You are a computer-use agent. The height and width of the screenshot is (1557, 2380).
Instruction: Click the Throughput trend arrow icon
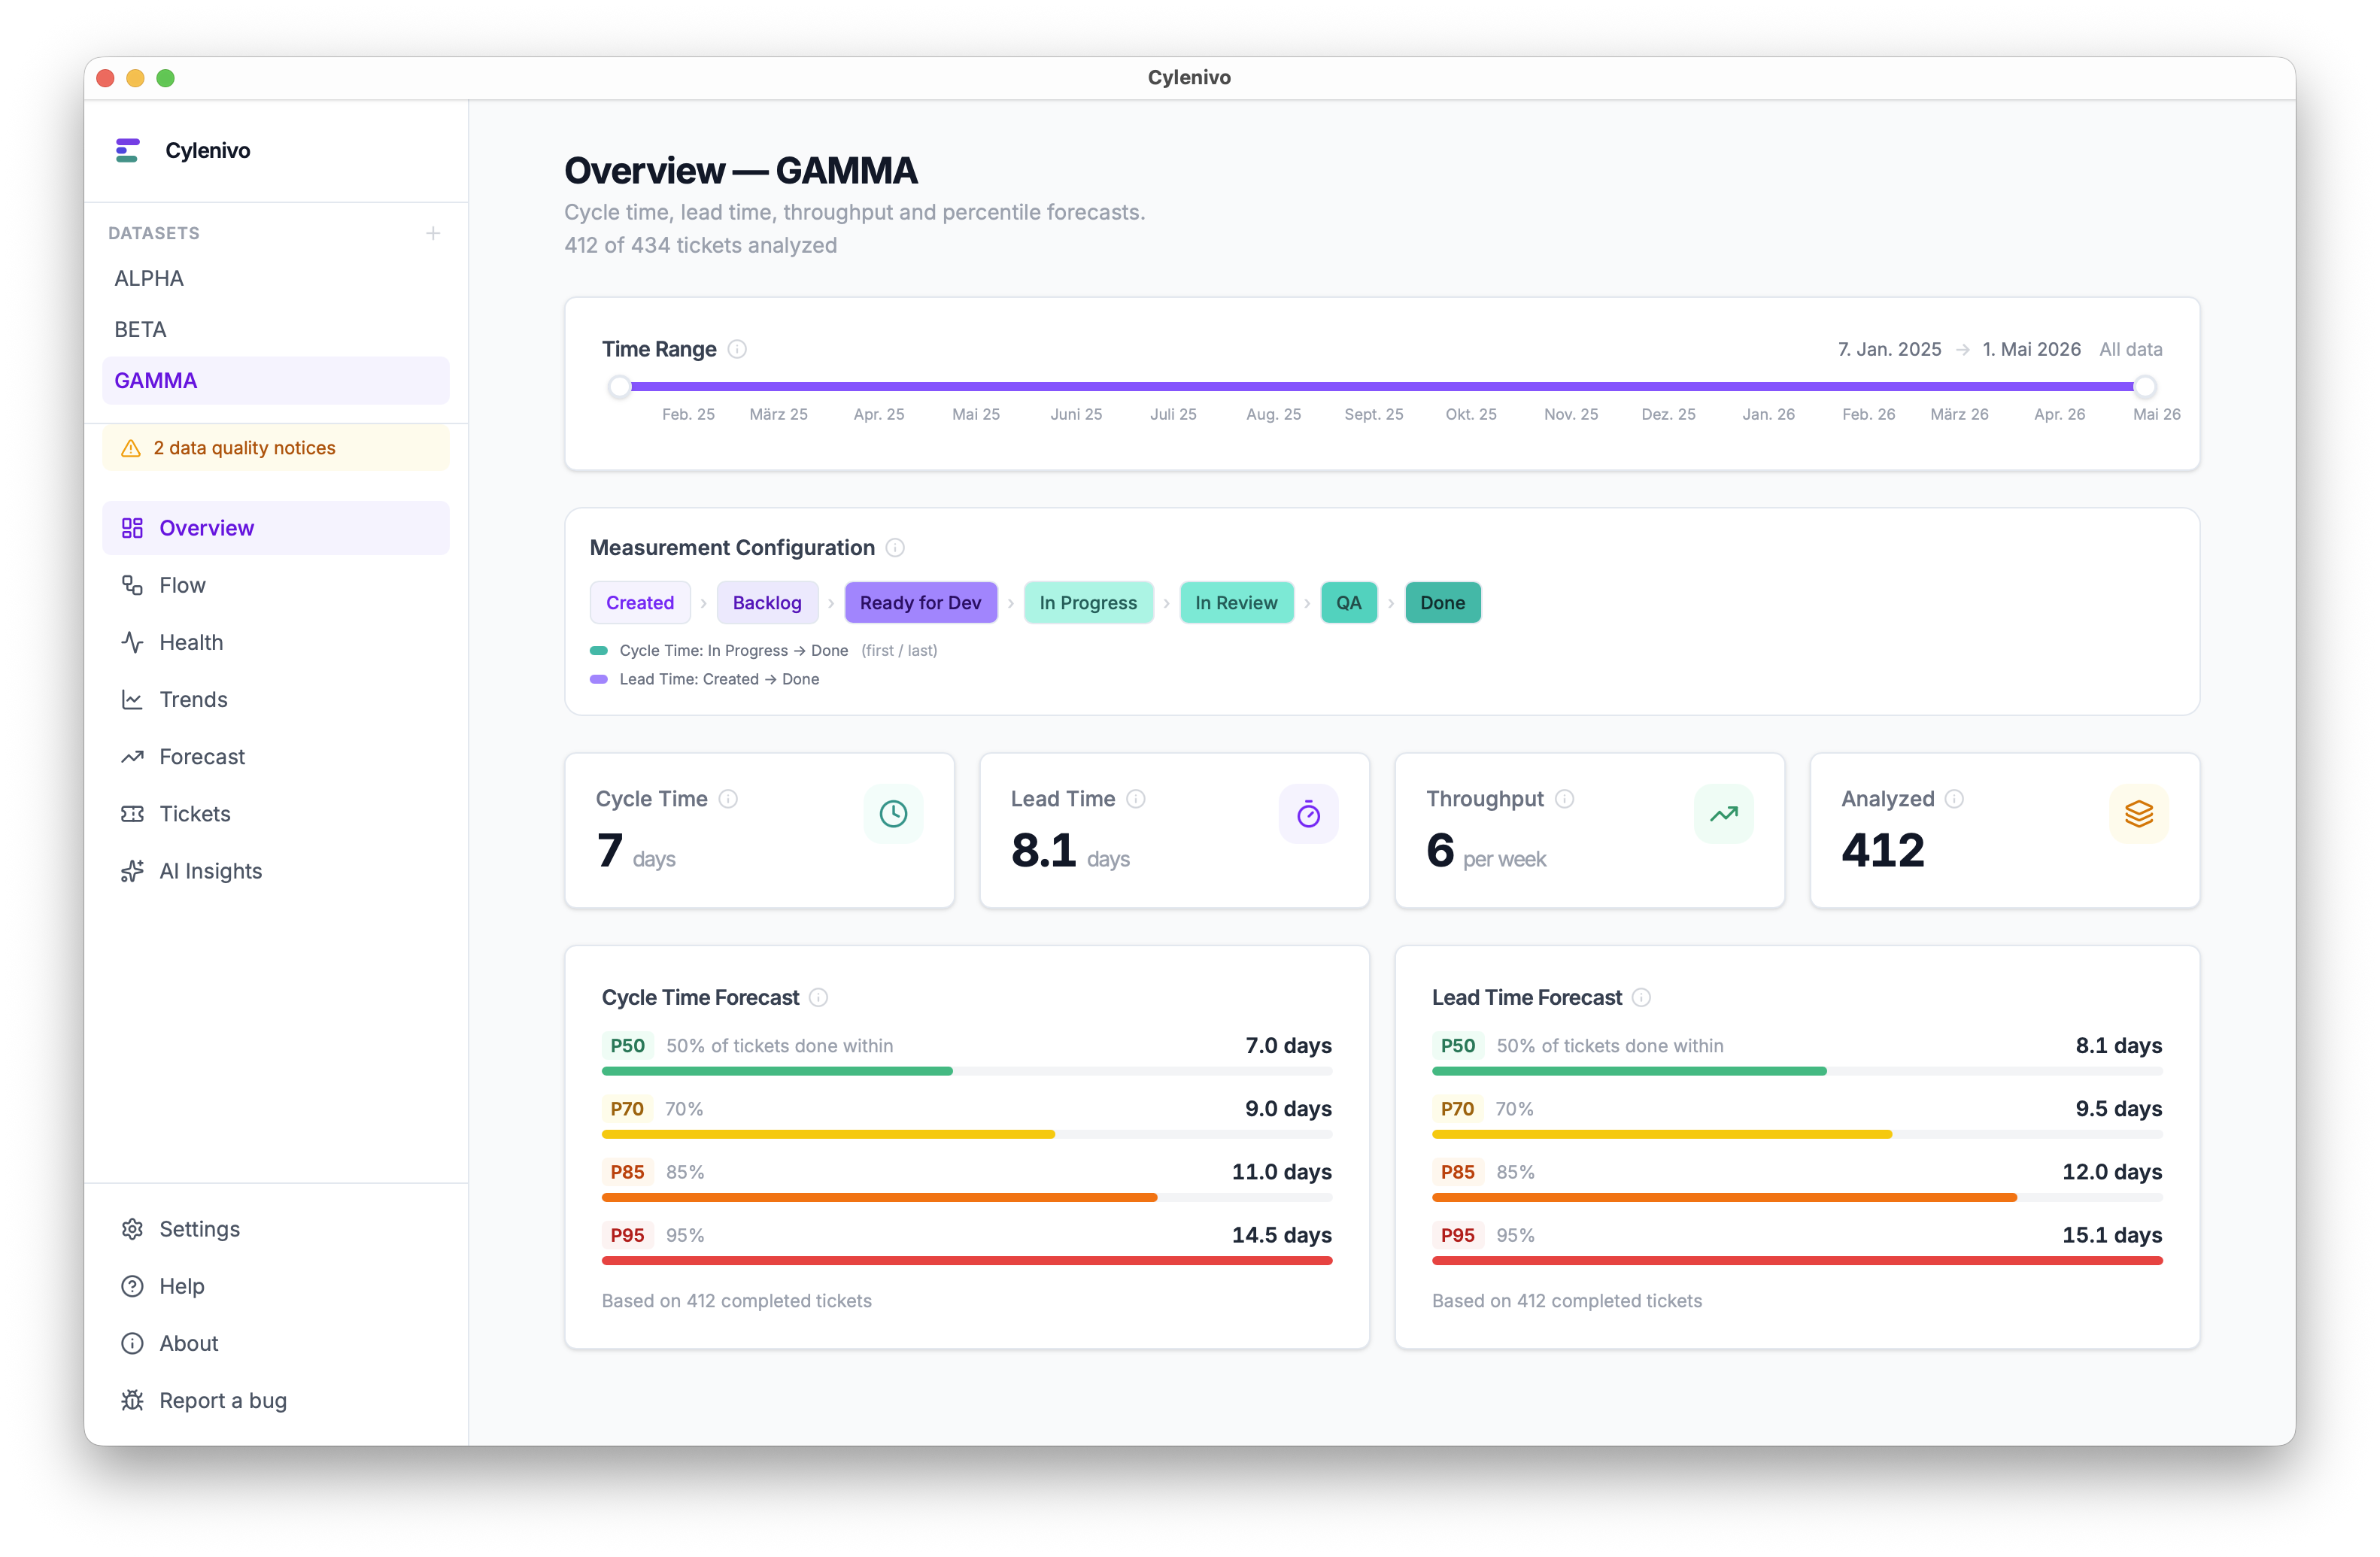1723,814
